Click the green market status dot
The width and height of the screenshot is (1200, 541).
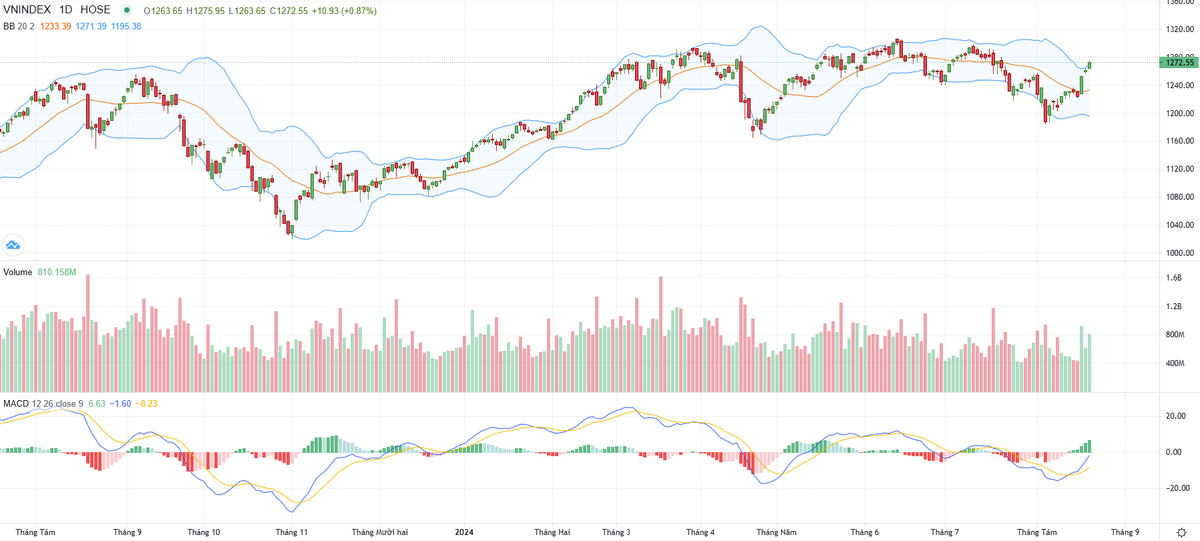click(126, 10)
